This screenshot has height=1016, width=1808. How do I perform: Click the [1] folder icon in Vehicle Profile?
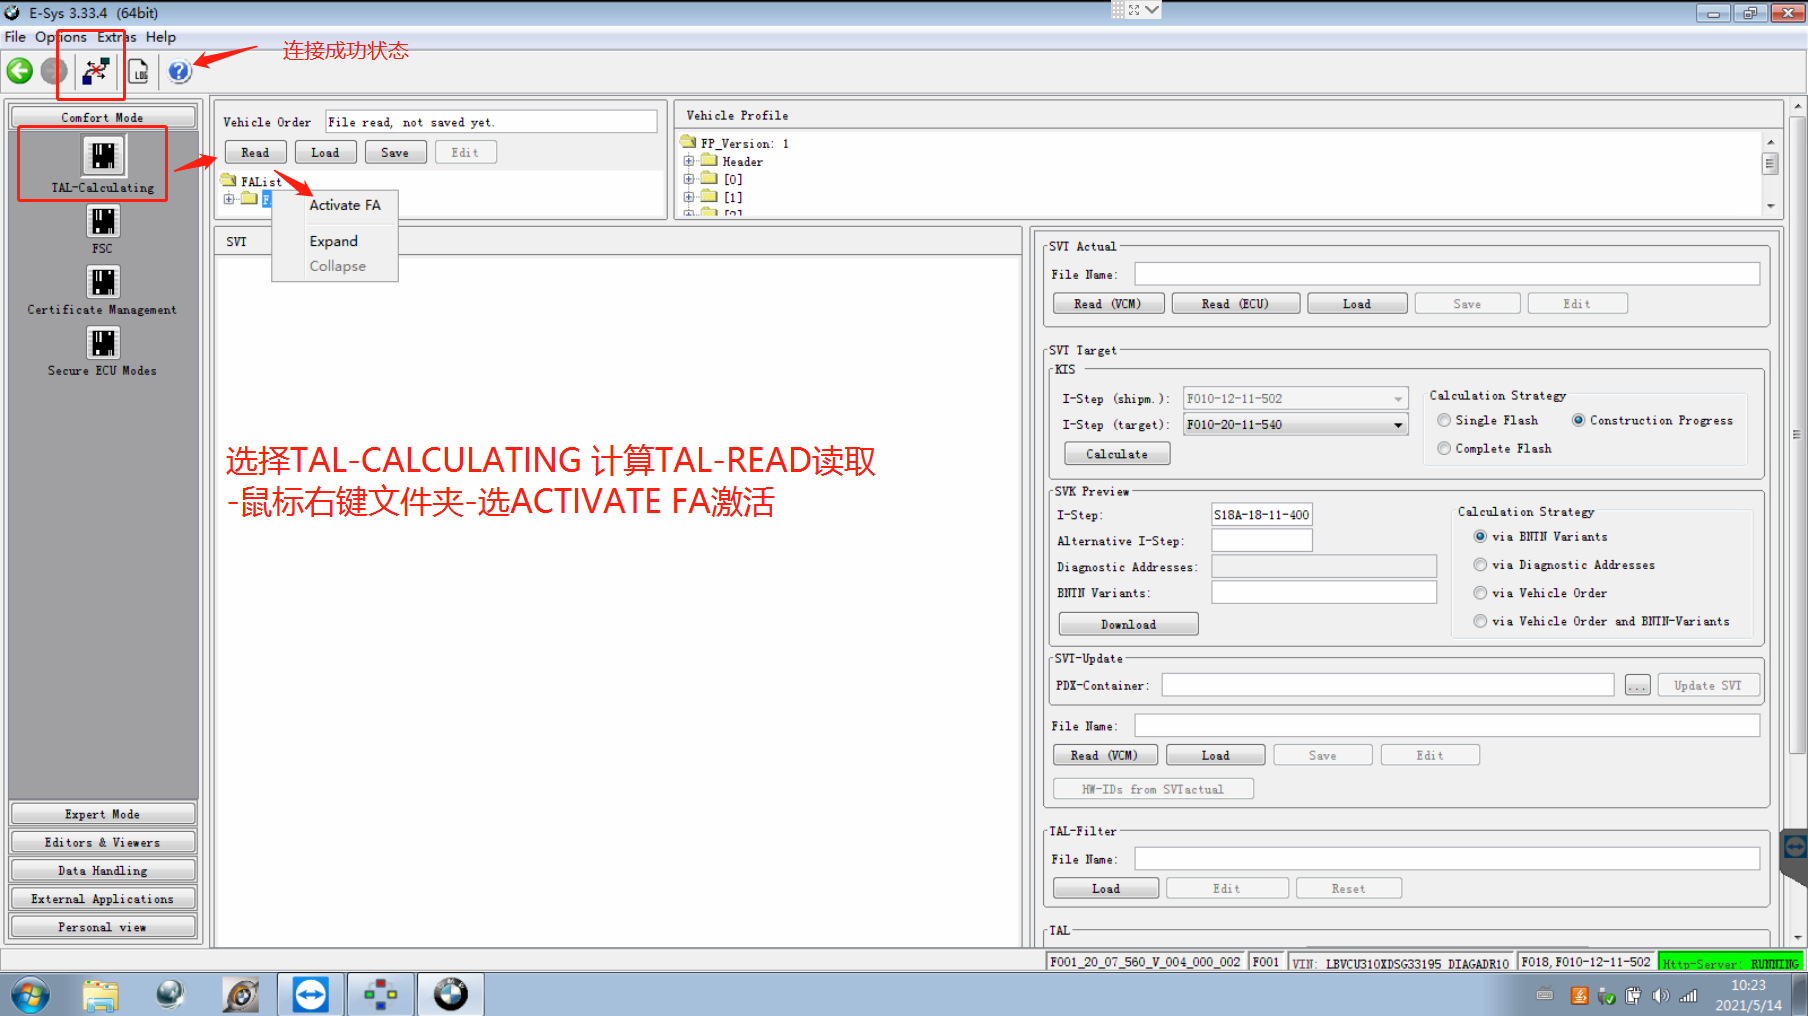click(710, 197)
